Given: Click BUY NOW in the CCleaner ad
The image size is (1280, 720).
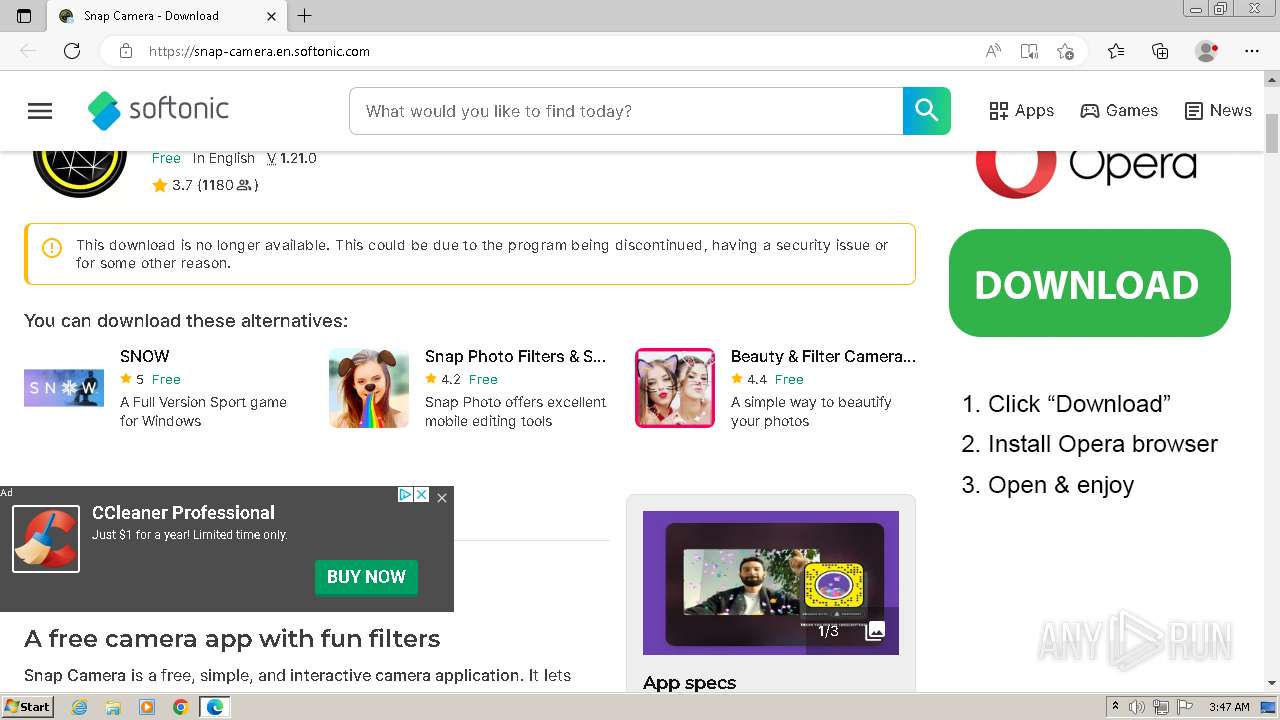Looking at the screenshot, I should point(366,577).
